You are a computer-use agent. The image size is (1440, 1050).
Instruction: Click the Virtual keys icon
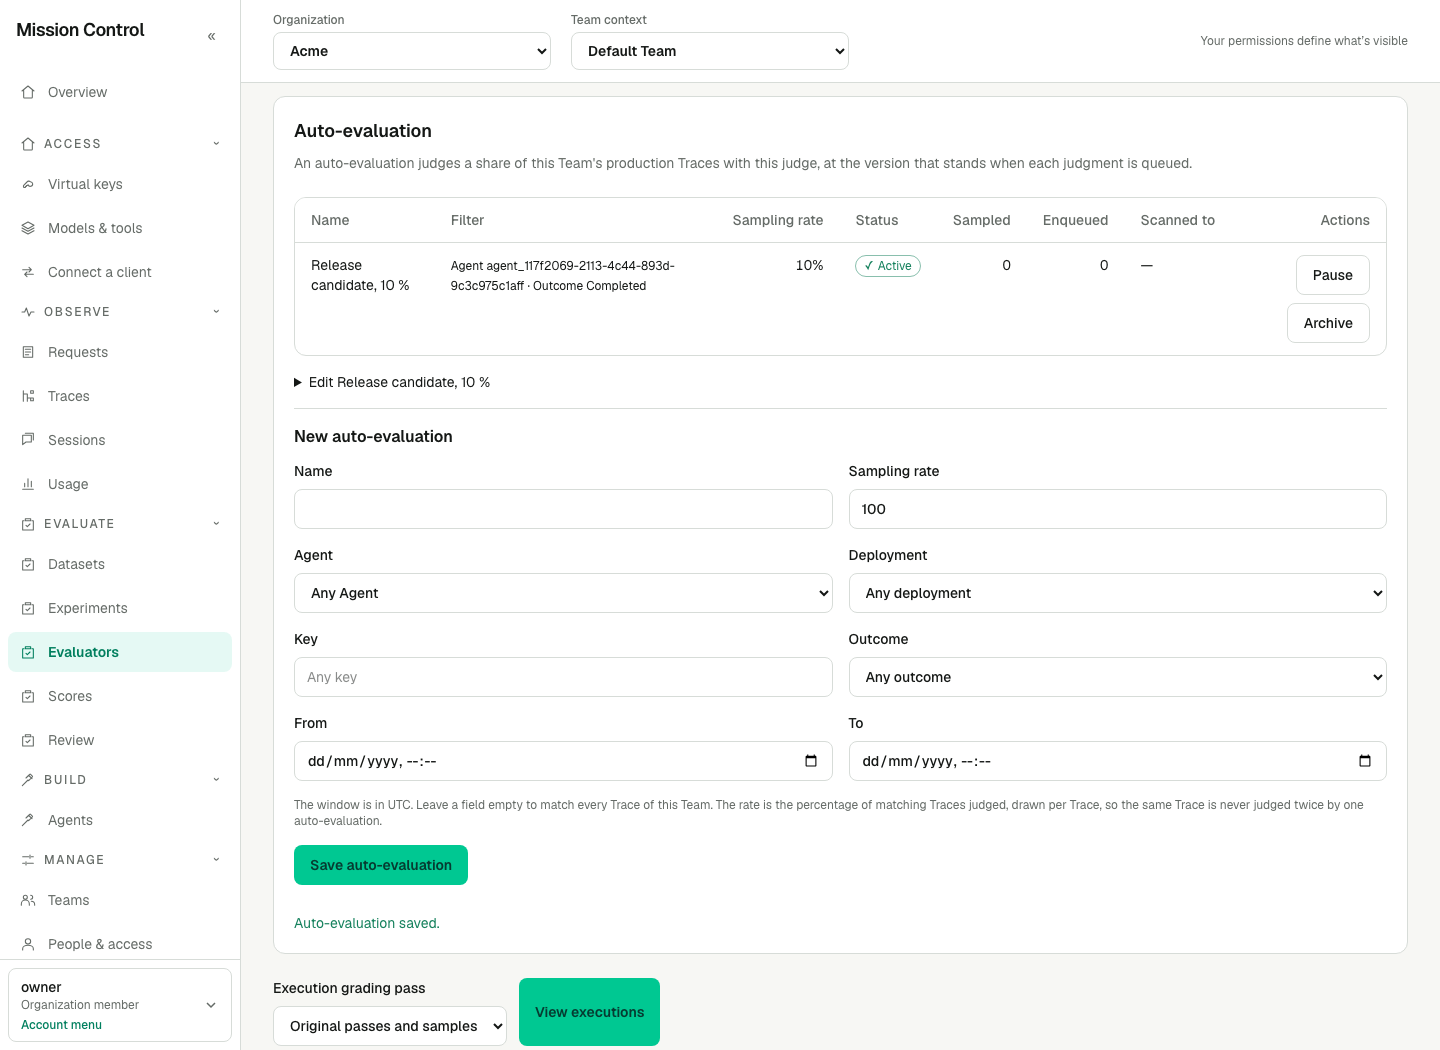click(28, 184)
